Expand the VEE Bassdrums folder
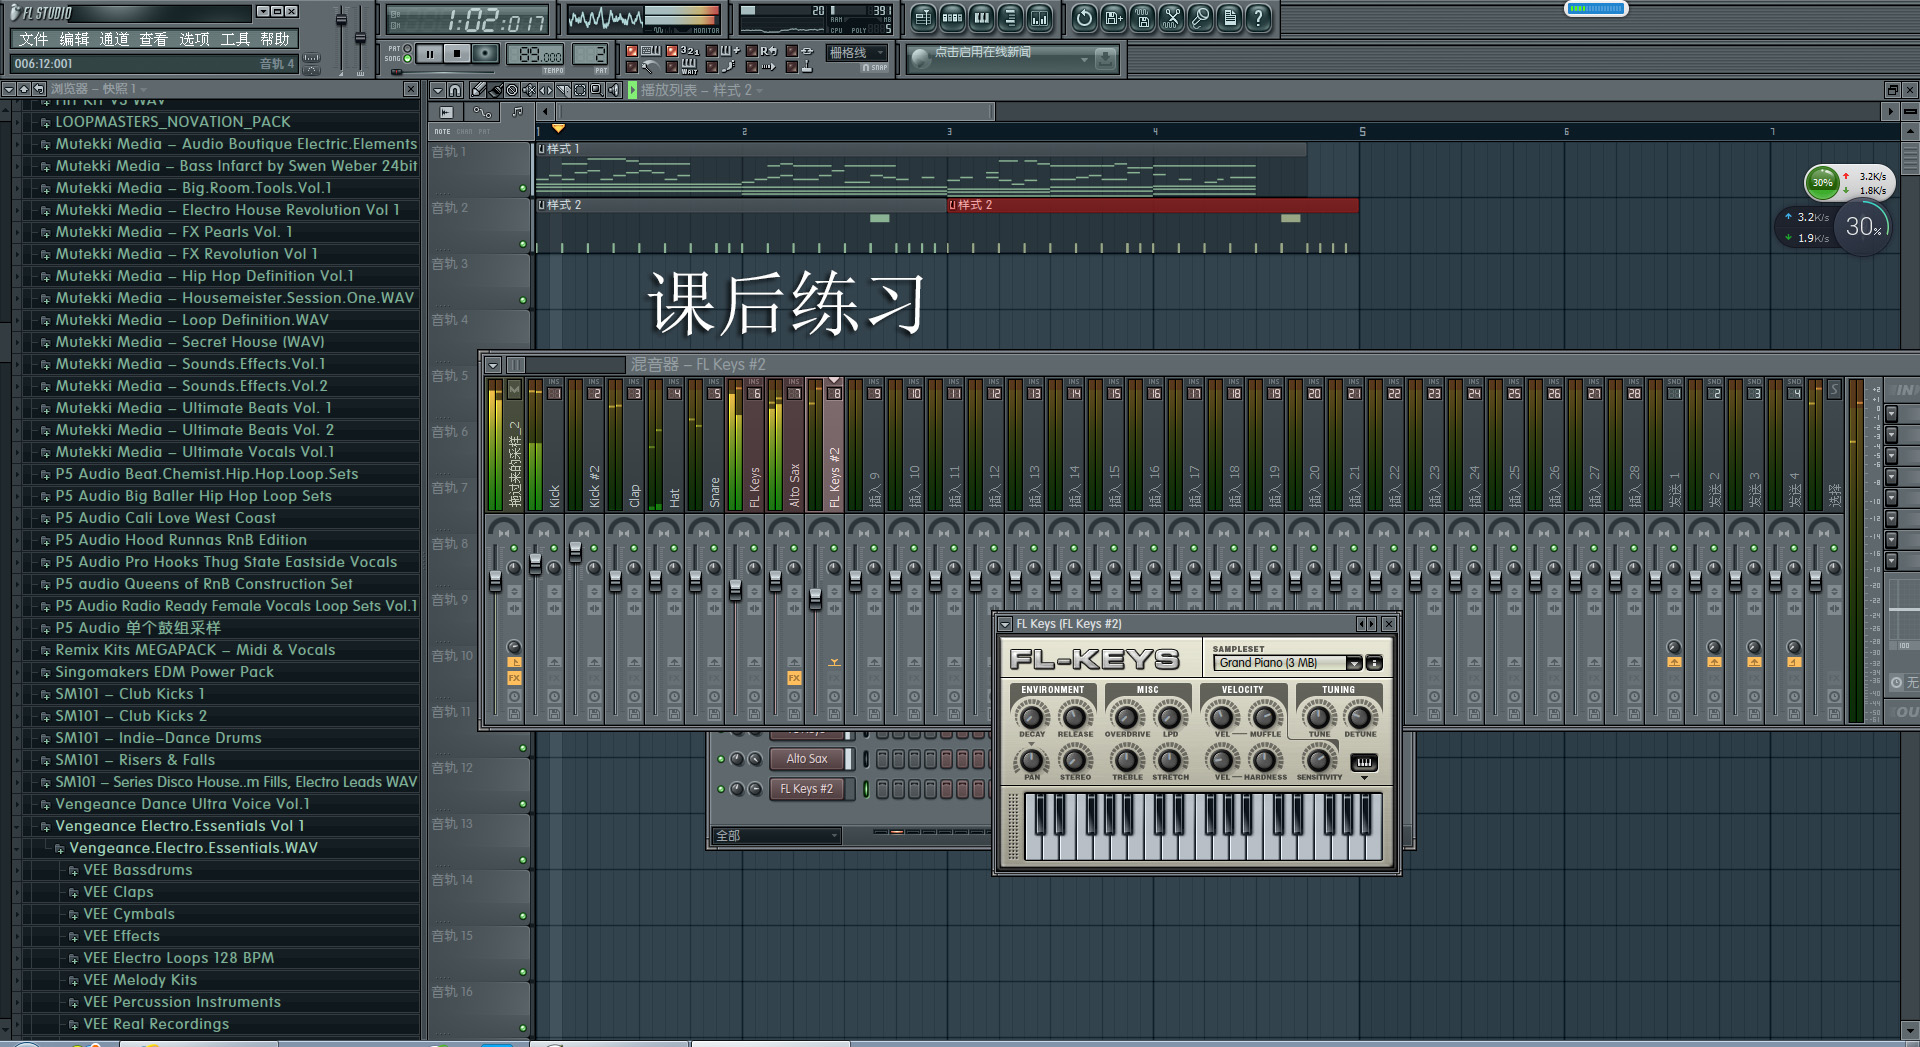1920x1047 pixels. 73,871
